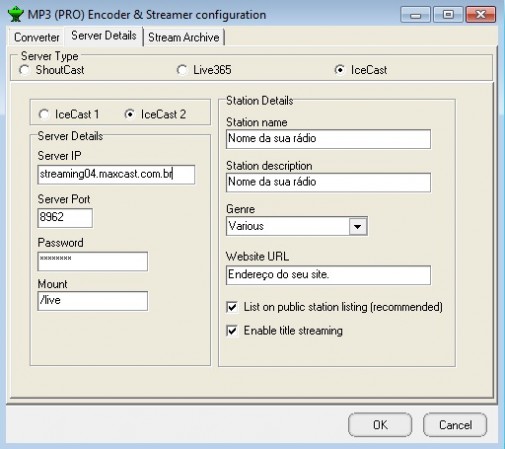Click the Server IP input field

(x=116, y=174)
